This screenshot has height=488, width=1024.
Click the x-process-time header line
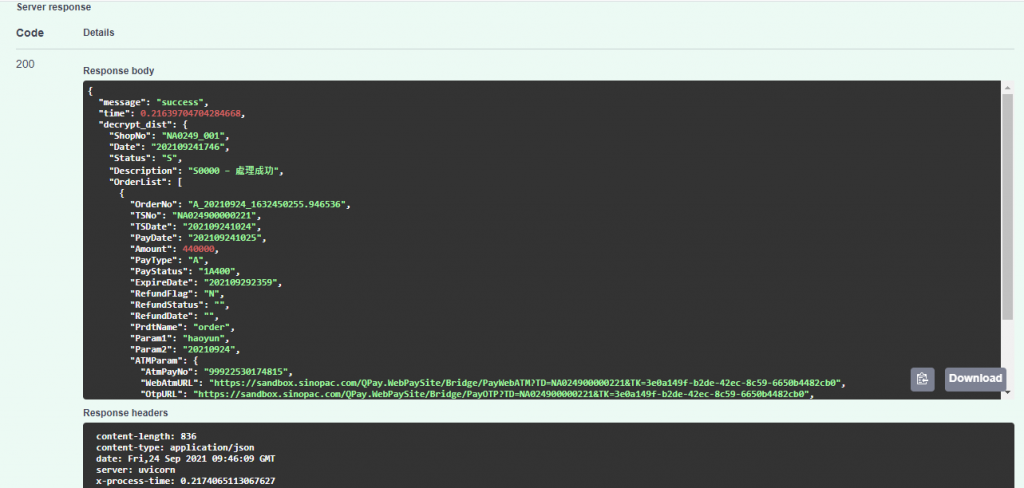click(185, 481)
